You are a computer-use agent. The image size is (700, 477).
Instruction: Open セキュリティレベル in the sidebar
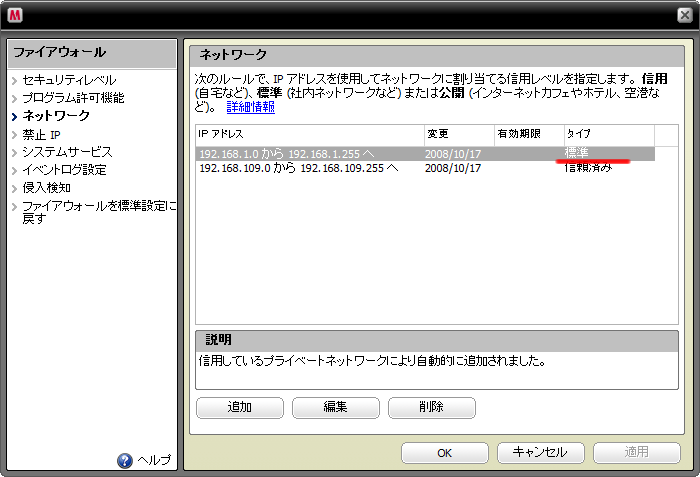click(x=69, y=80)
